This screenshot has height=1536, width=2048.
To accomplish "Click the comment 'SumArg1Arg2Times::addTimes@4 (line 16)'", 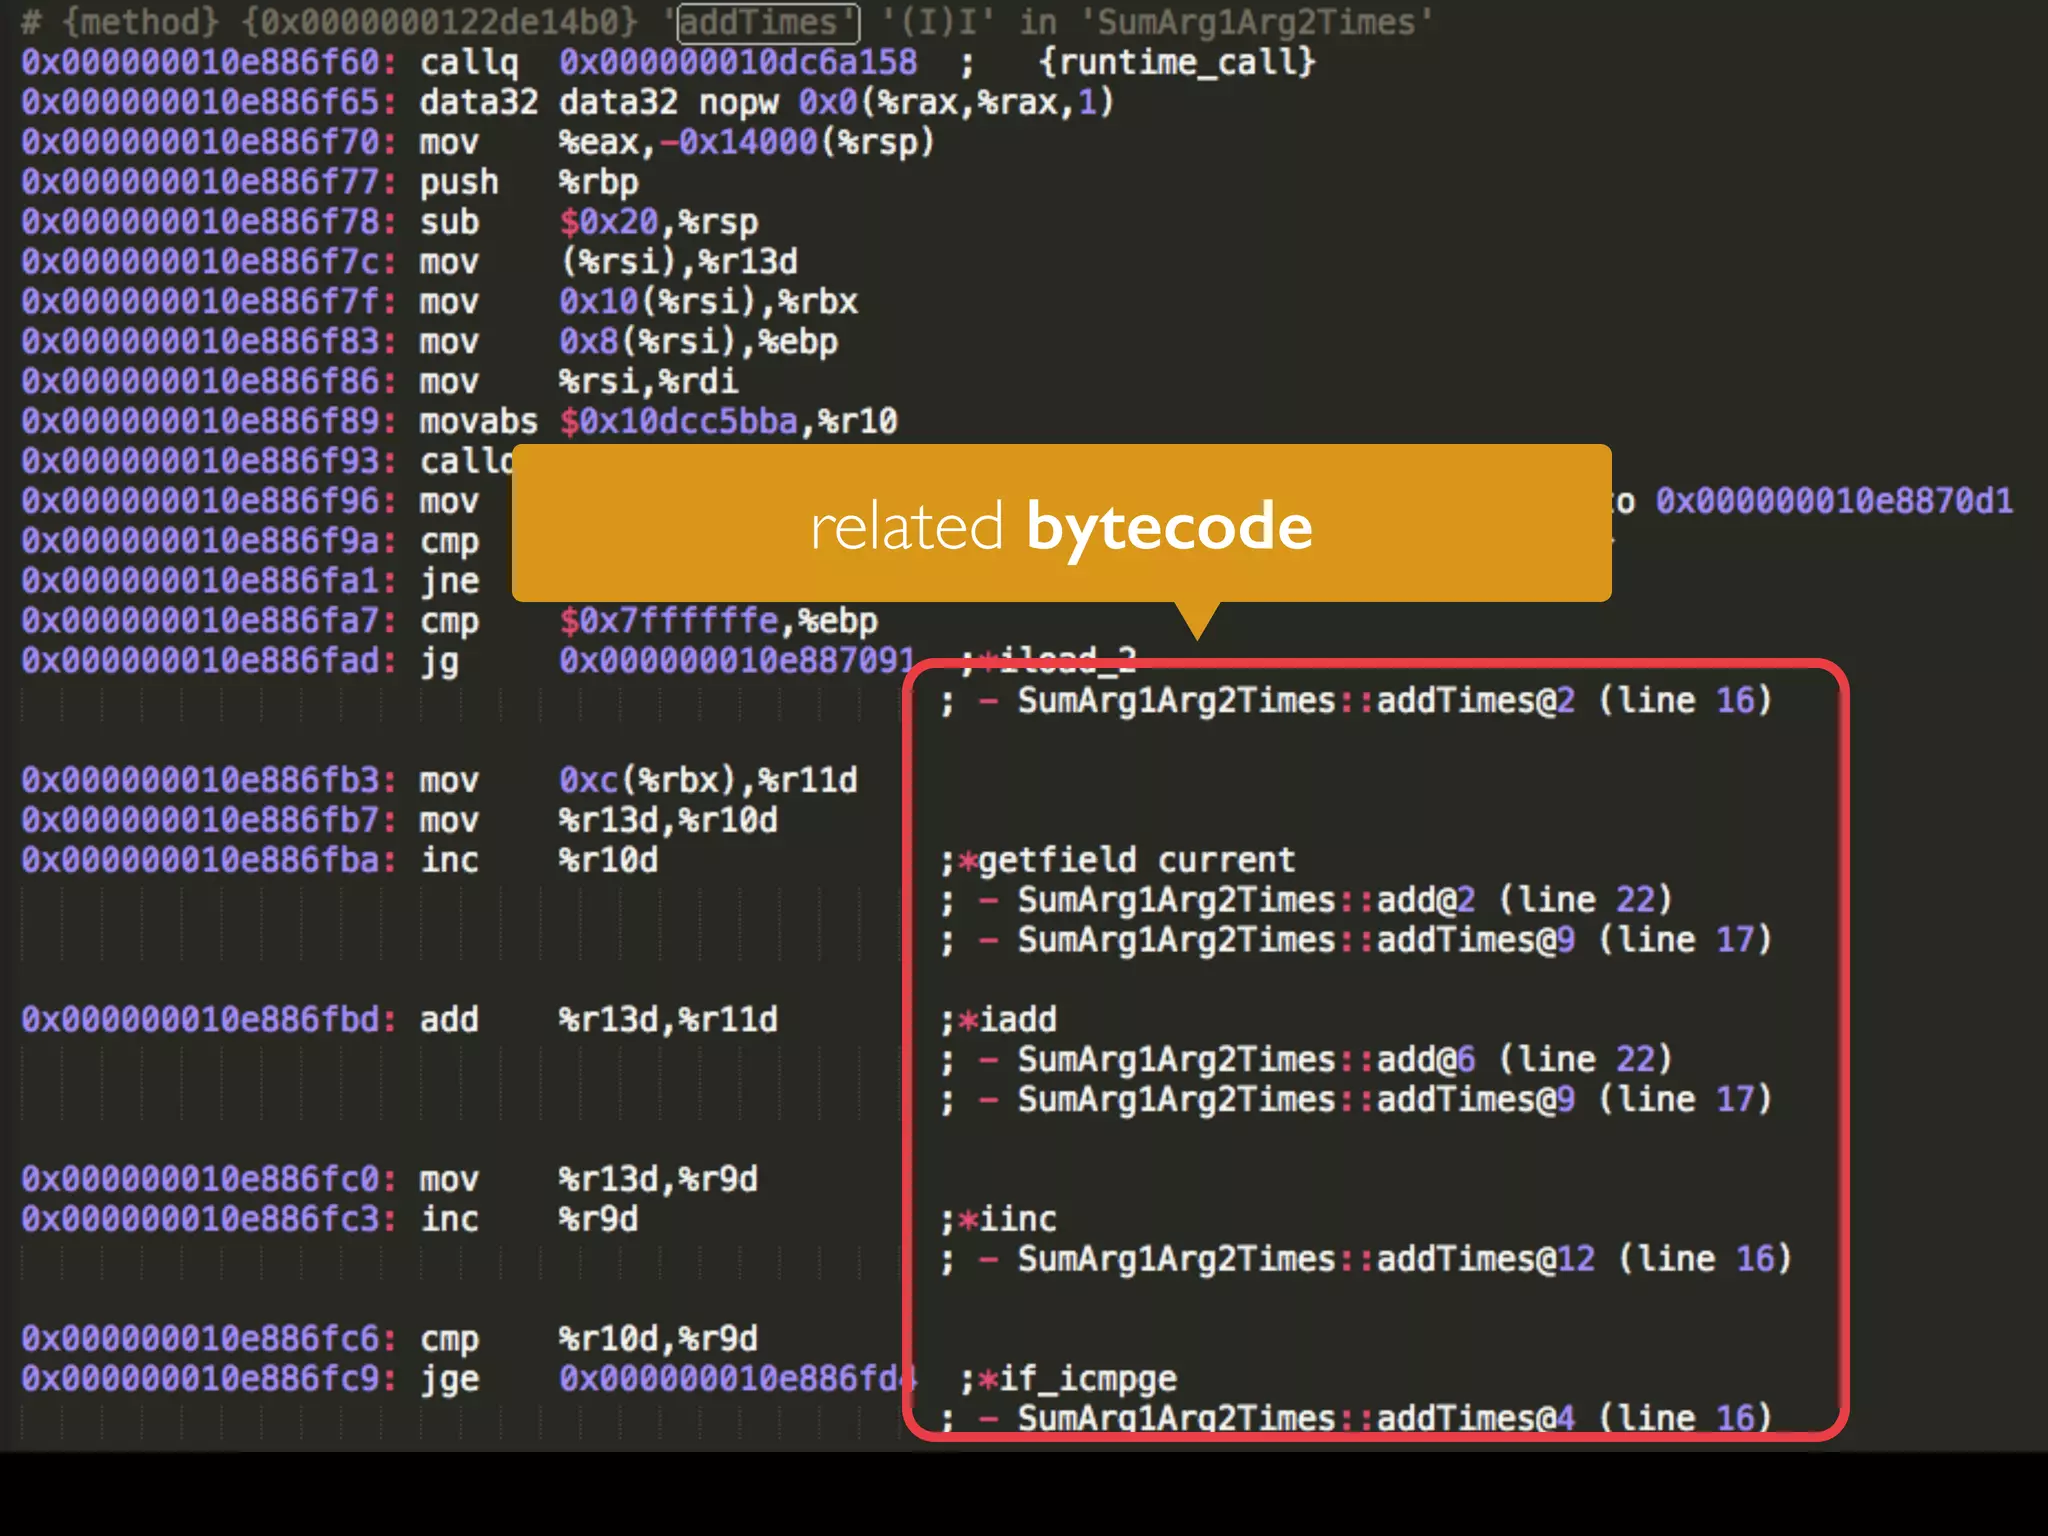I will 1394,1417.
